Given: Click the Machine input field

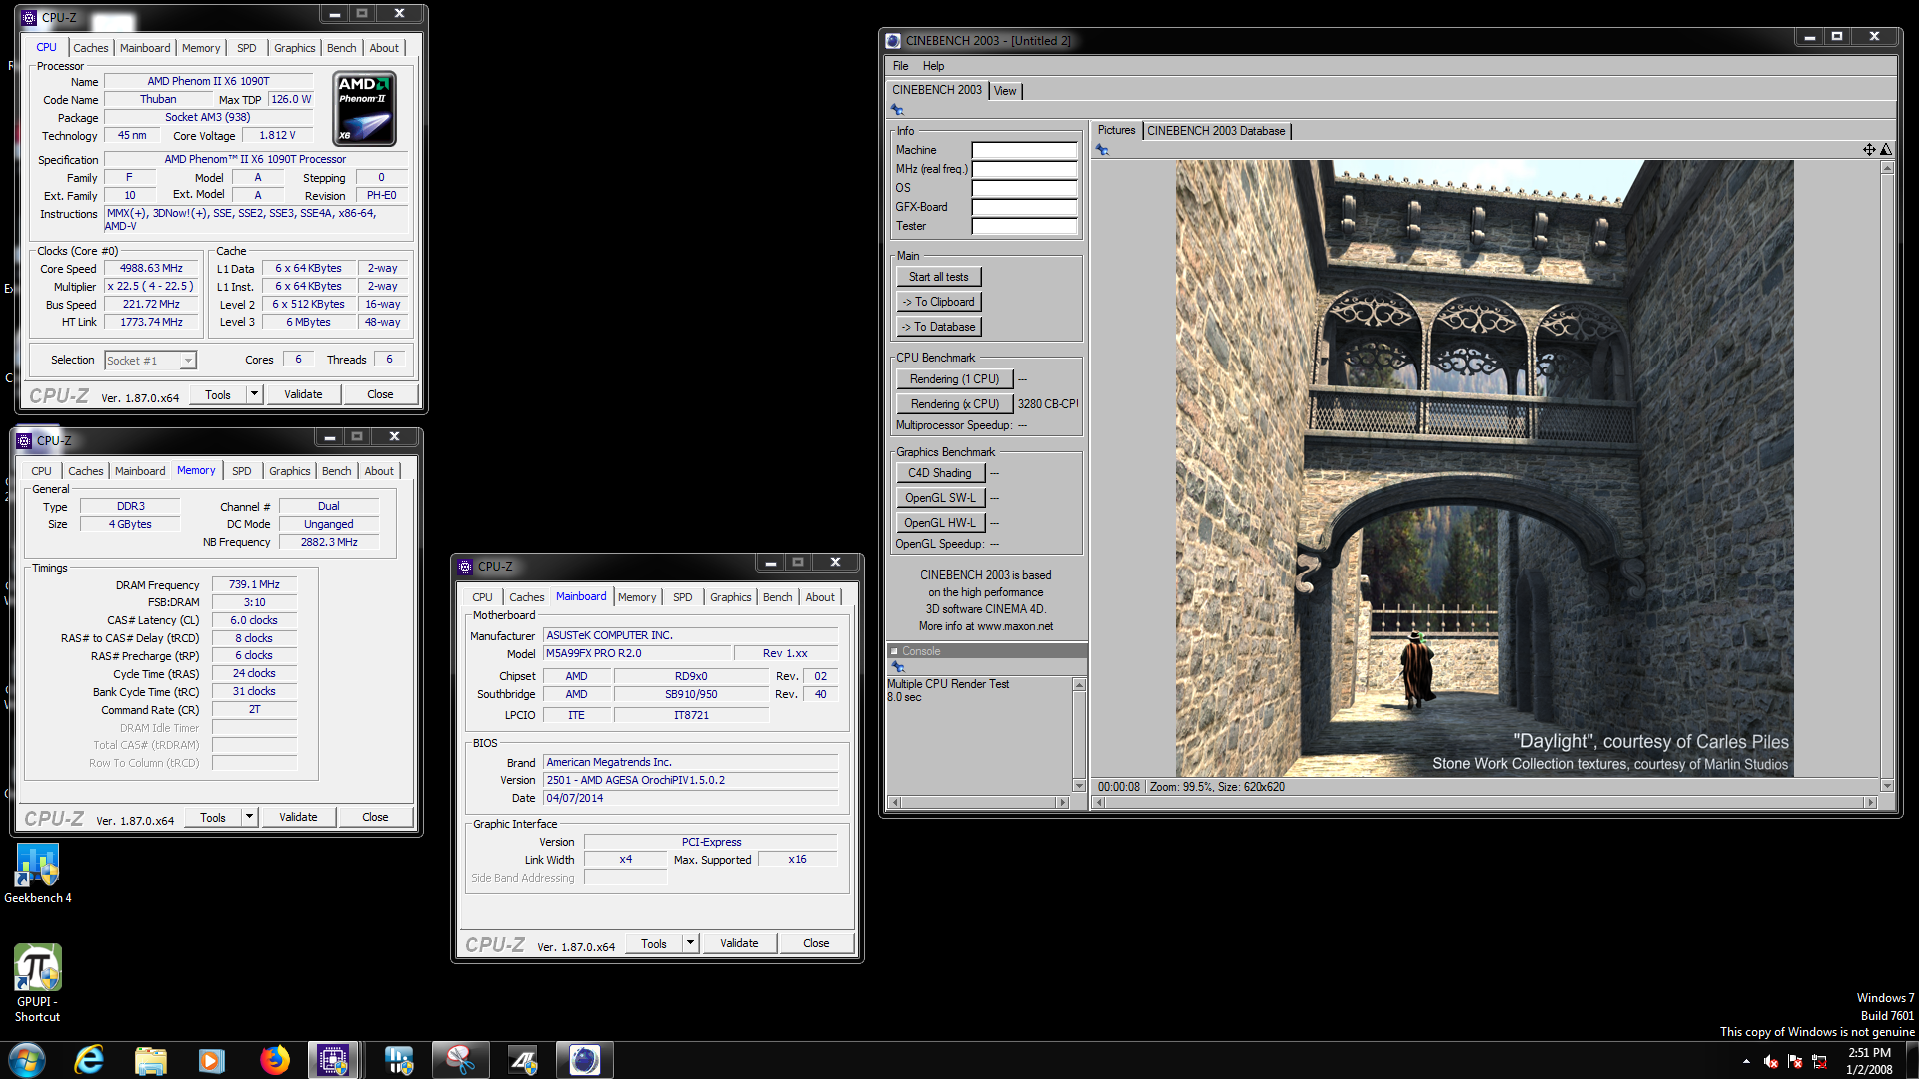Looking at the screenshot, I should click(1024, 150).
